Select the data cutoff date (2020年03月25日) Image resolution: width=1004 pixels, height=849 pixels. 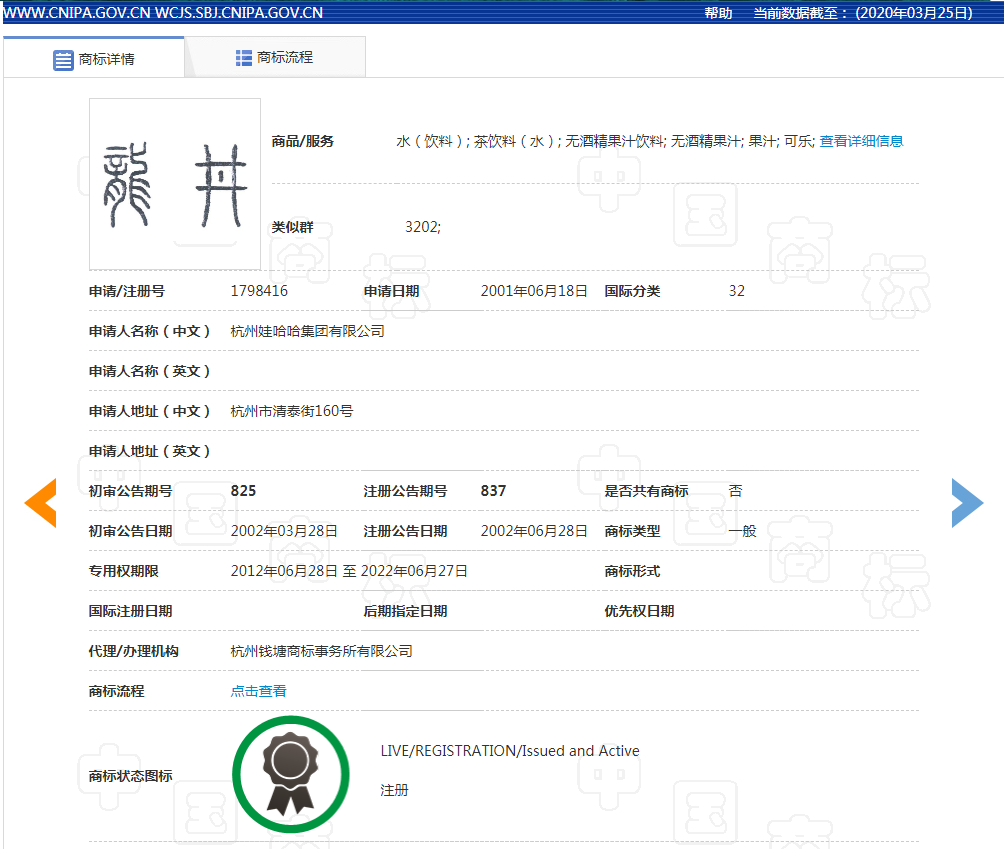point(914,13)
